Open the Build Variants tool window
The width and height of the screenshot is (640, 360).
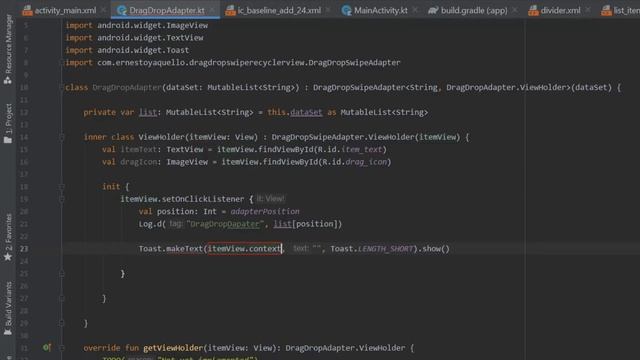(8, 308)
